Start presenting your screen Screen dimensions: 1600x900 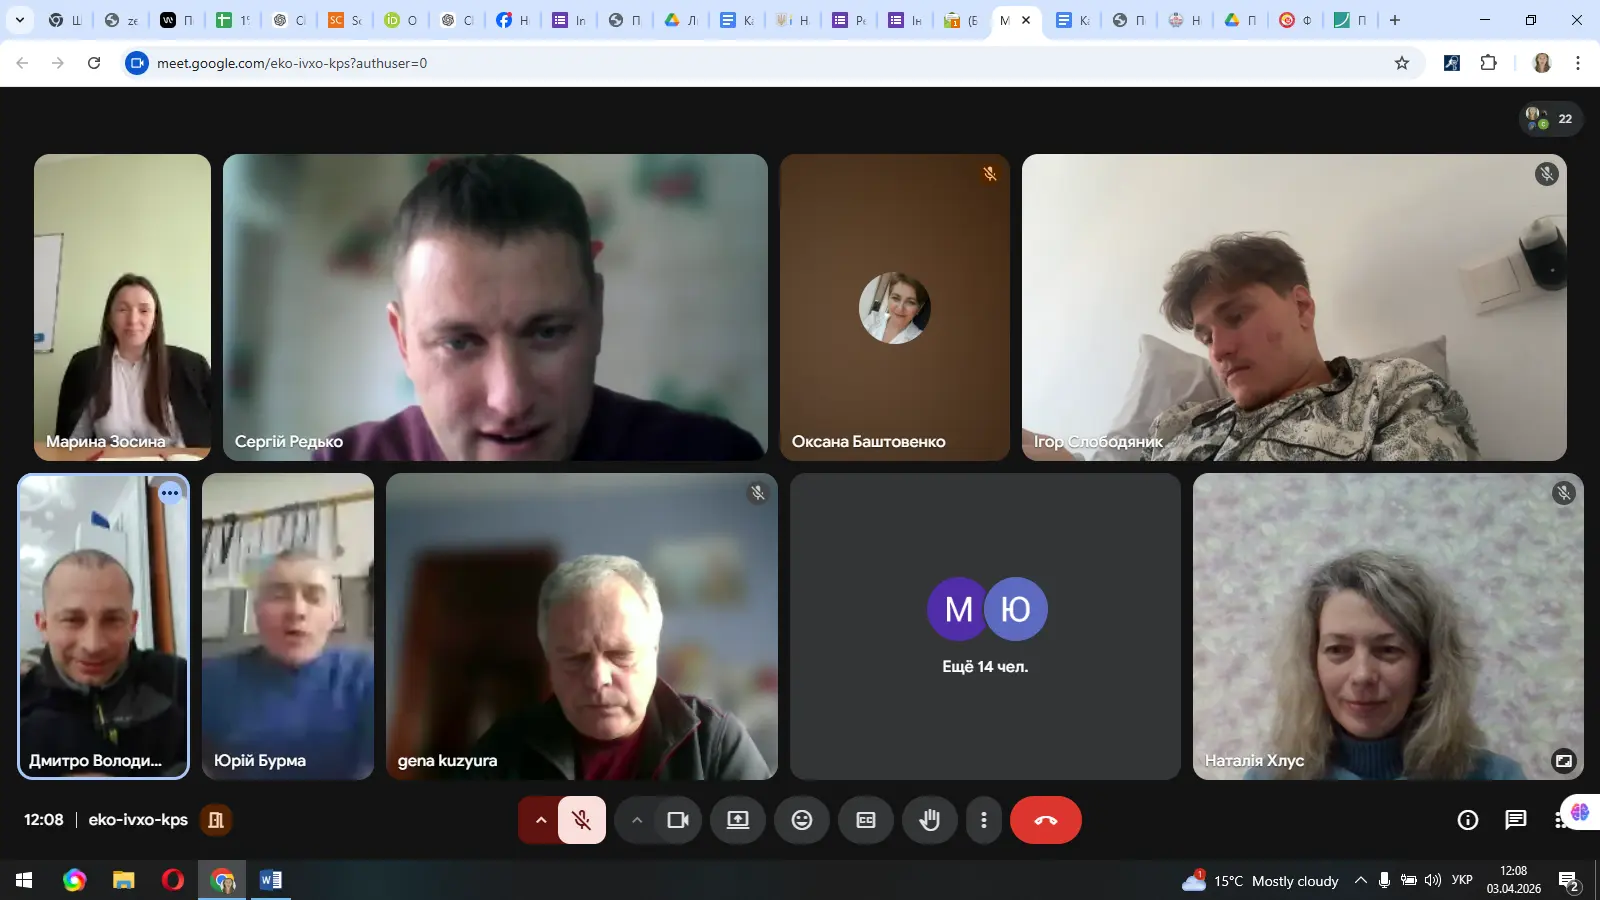pyautogui.click(x=738, y=820)
